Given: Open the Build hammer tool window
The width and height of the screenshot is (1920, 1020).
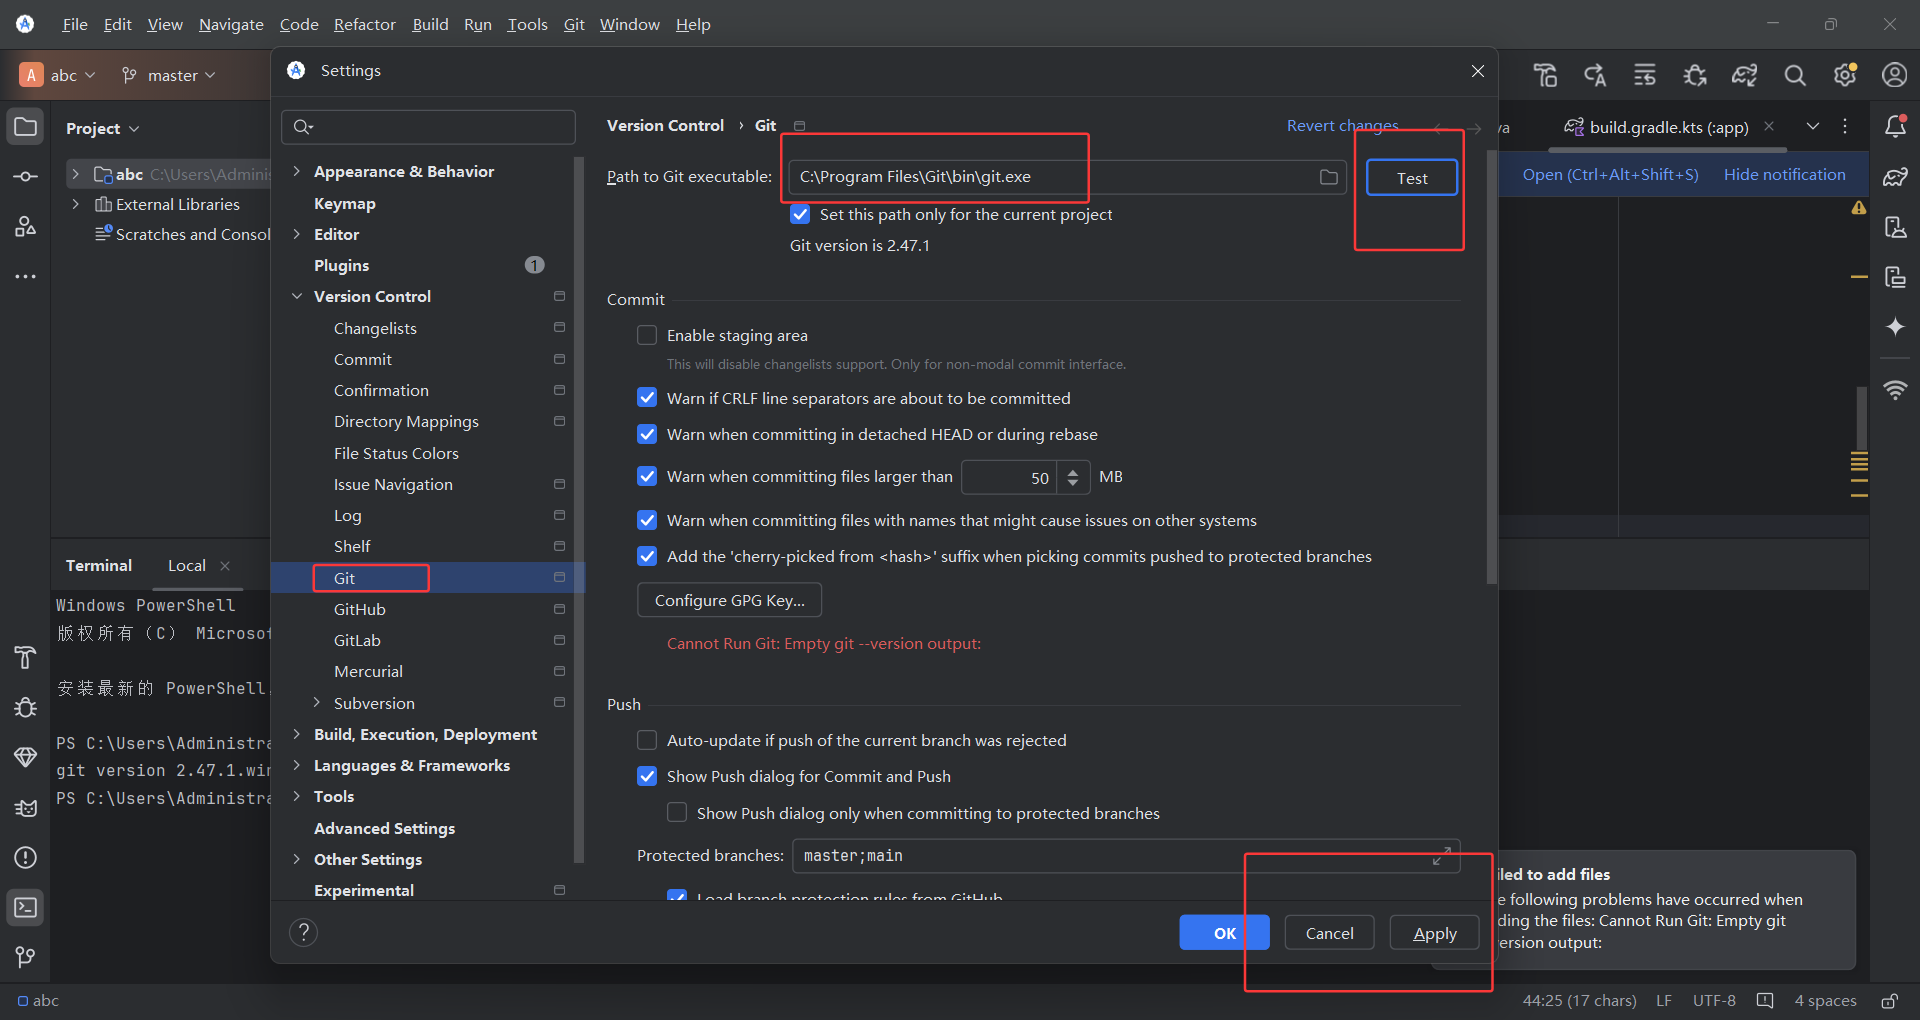Looking at the screenshot, I should click(26, 657).
